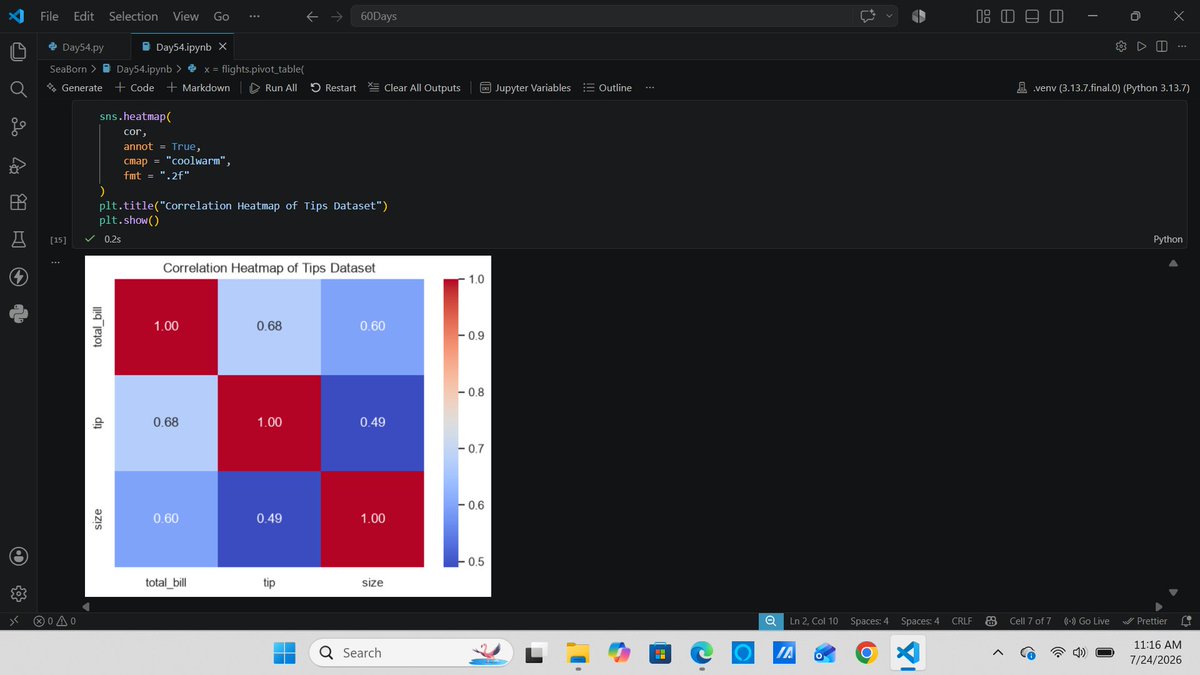This screenshot has width=1200, height=675.
Task: Click Generate in the notebook toolbar
Action: [74, 87]
